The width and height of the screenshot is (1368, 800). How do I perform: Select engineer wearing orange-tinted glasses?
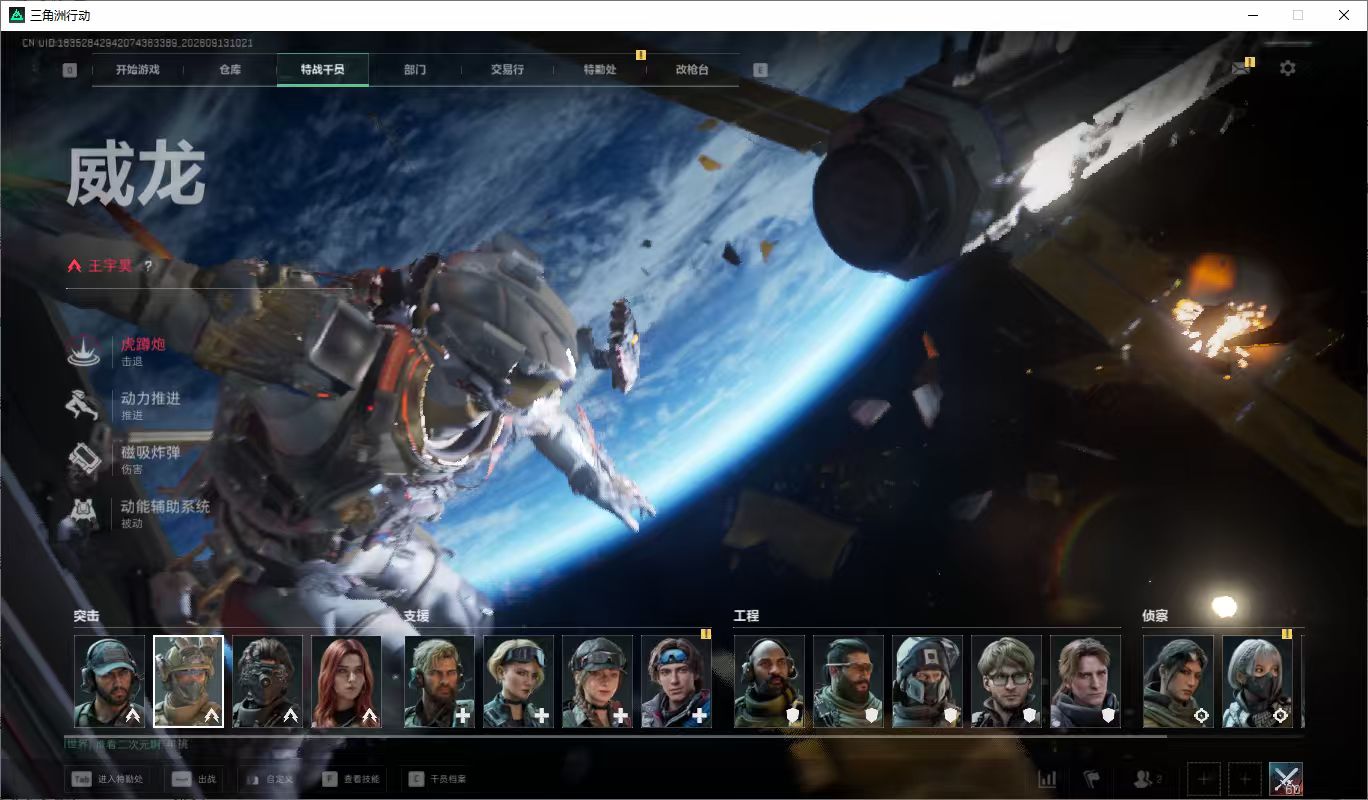pos(849,682)
